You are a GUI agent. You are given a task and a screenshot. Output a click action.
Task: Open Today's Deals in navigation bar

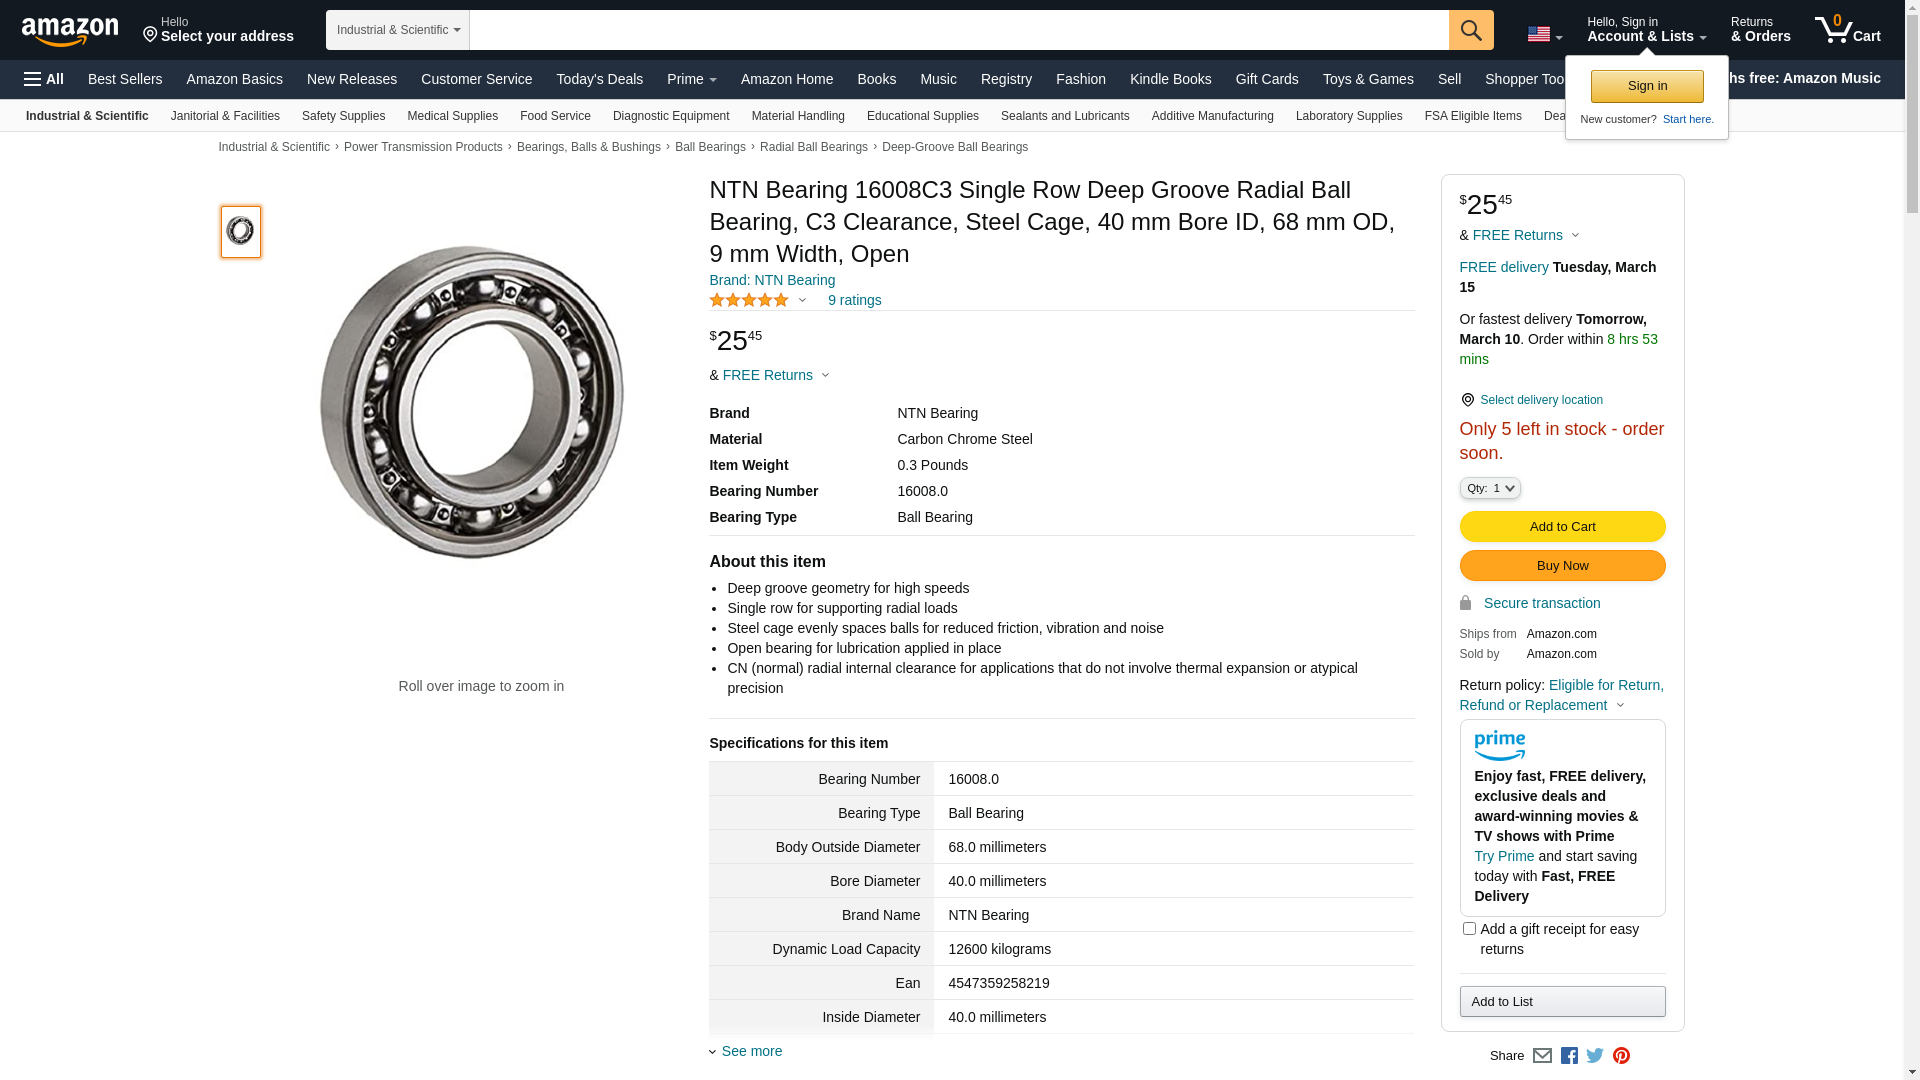[599, 79]
